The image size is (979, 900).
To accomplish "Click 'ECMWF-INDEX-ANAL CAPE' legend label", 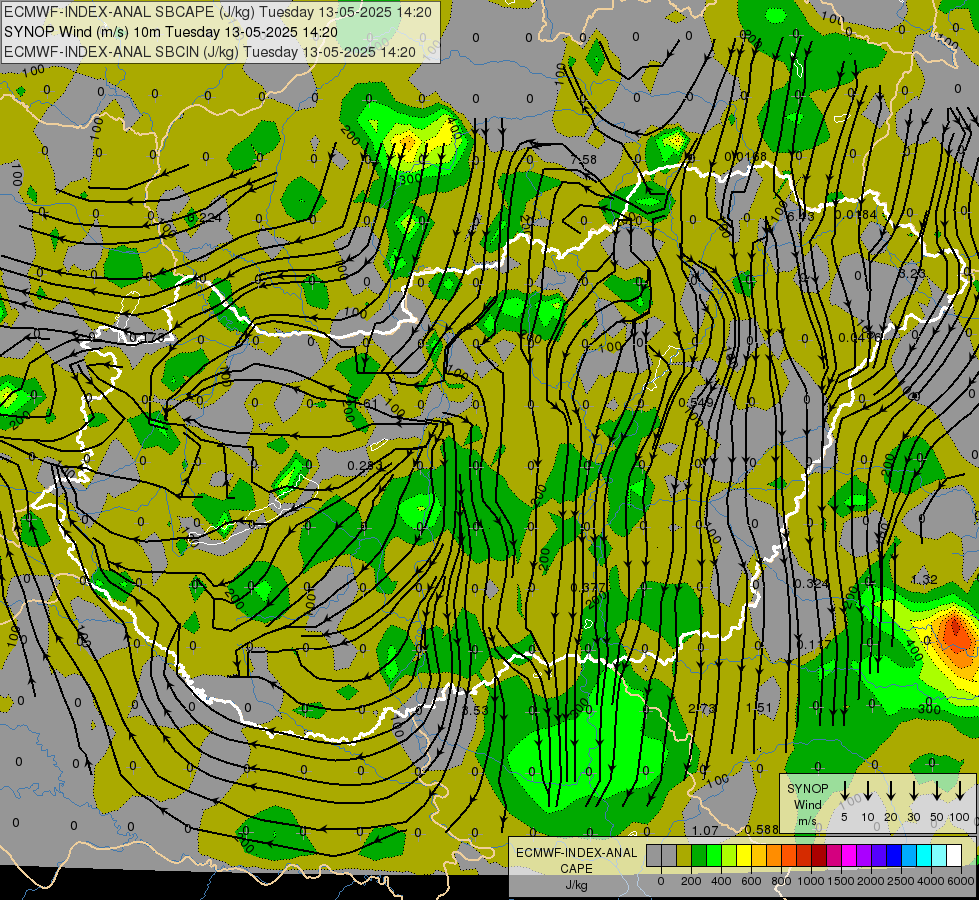I will (576, 861).
